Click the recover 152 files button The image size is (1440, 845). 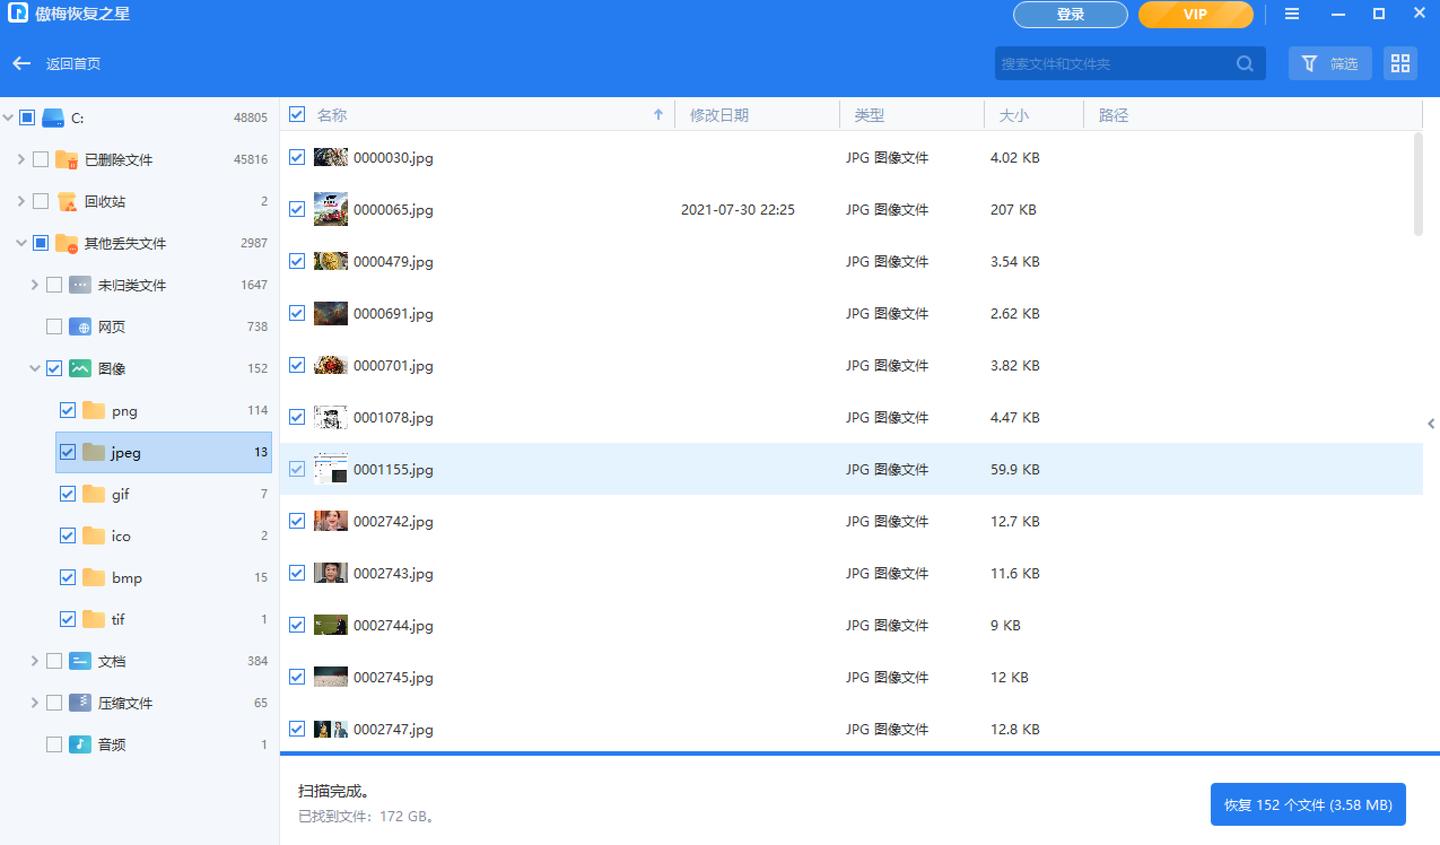[1307, 805]
